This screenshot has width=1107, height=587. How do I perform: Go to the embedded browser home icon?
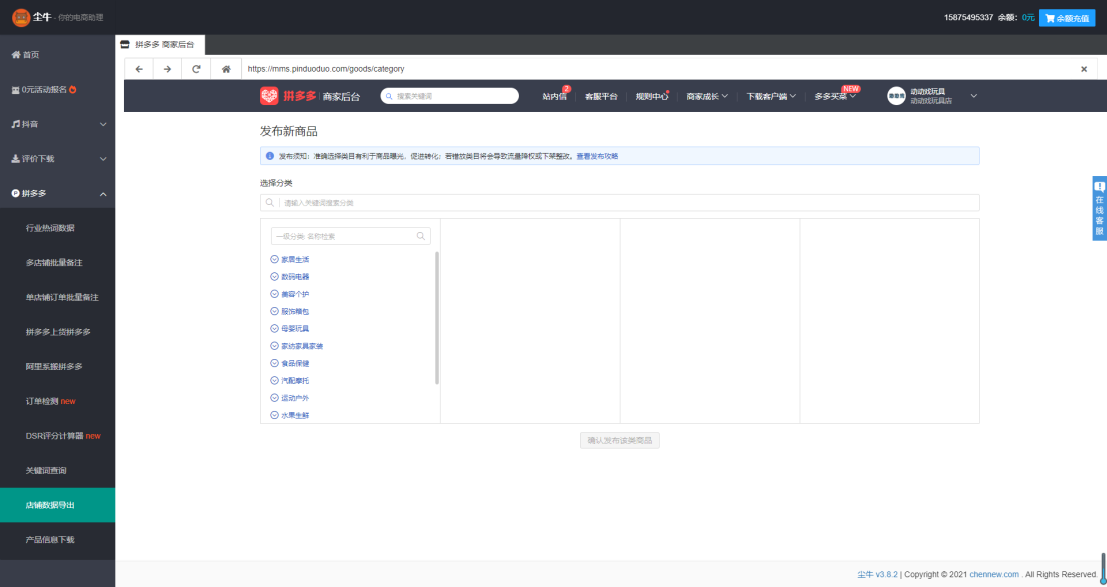[x=226, y=69]
